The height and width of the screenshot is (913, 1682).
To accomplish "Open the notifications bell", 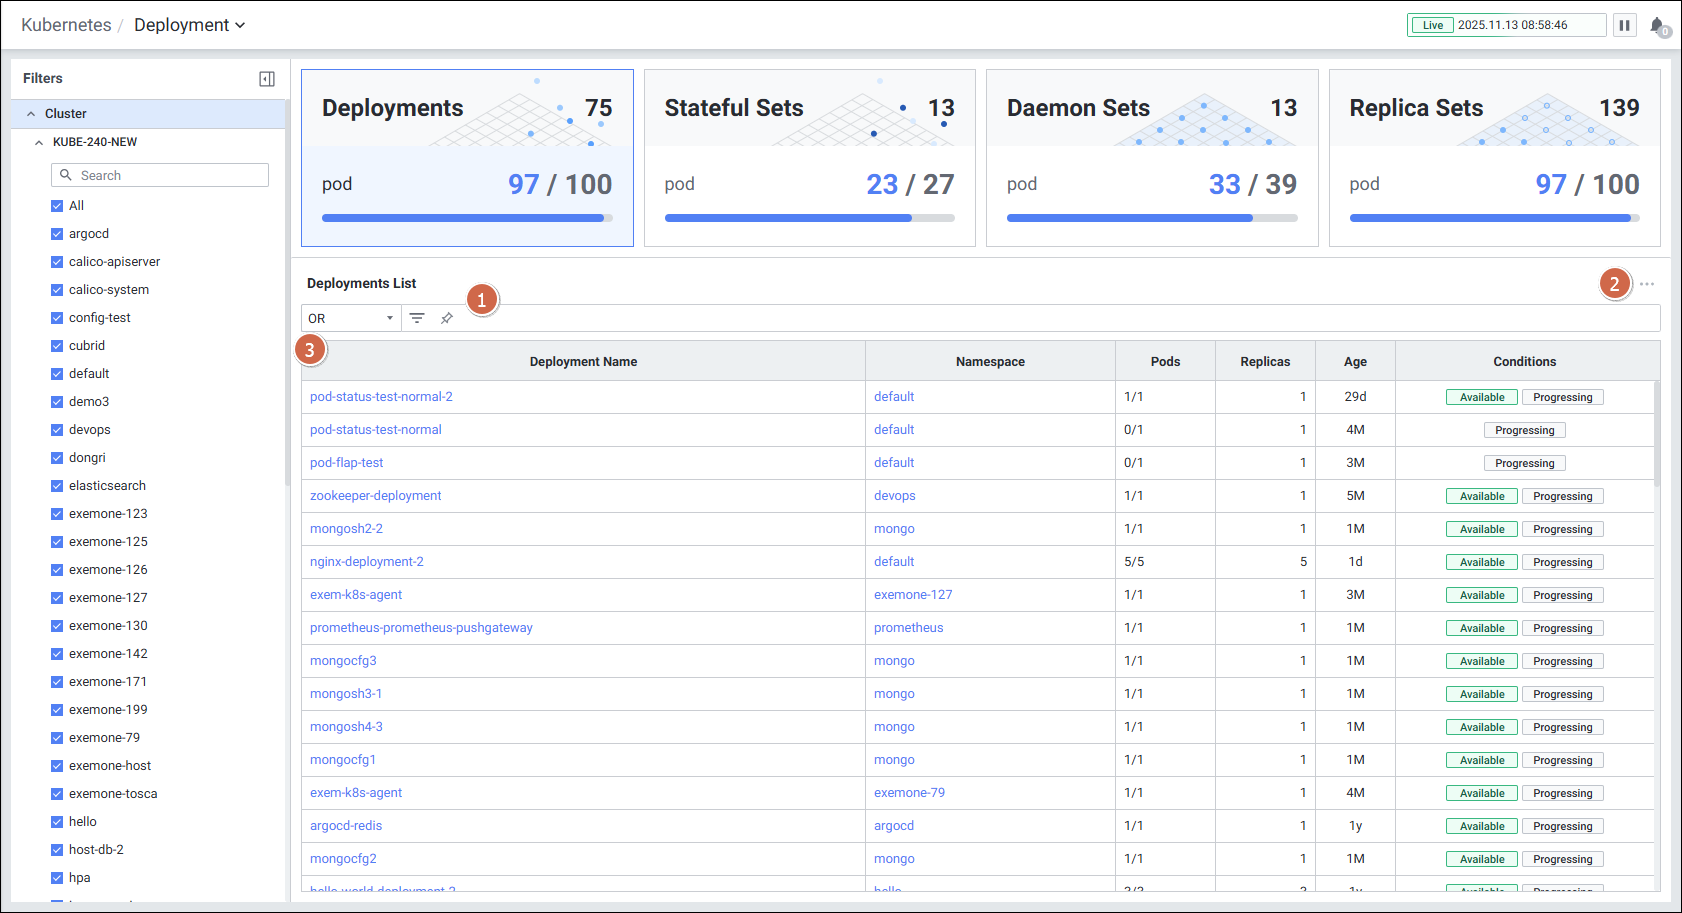I will (1657, 26).
